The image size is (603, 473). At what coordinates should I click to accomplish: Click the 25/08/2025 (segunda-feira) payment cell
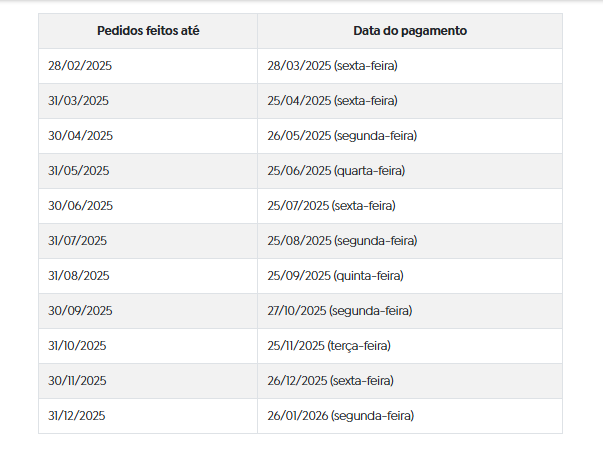click(410, 241)
